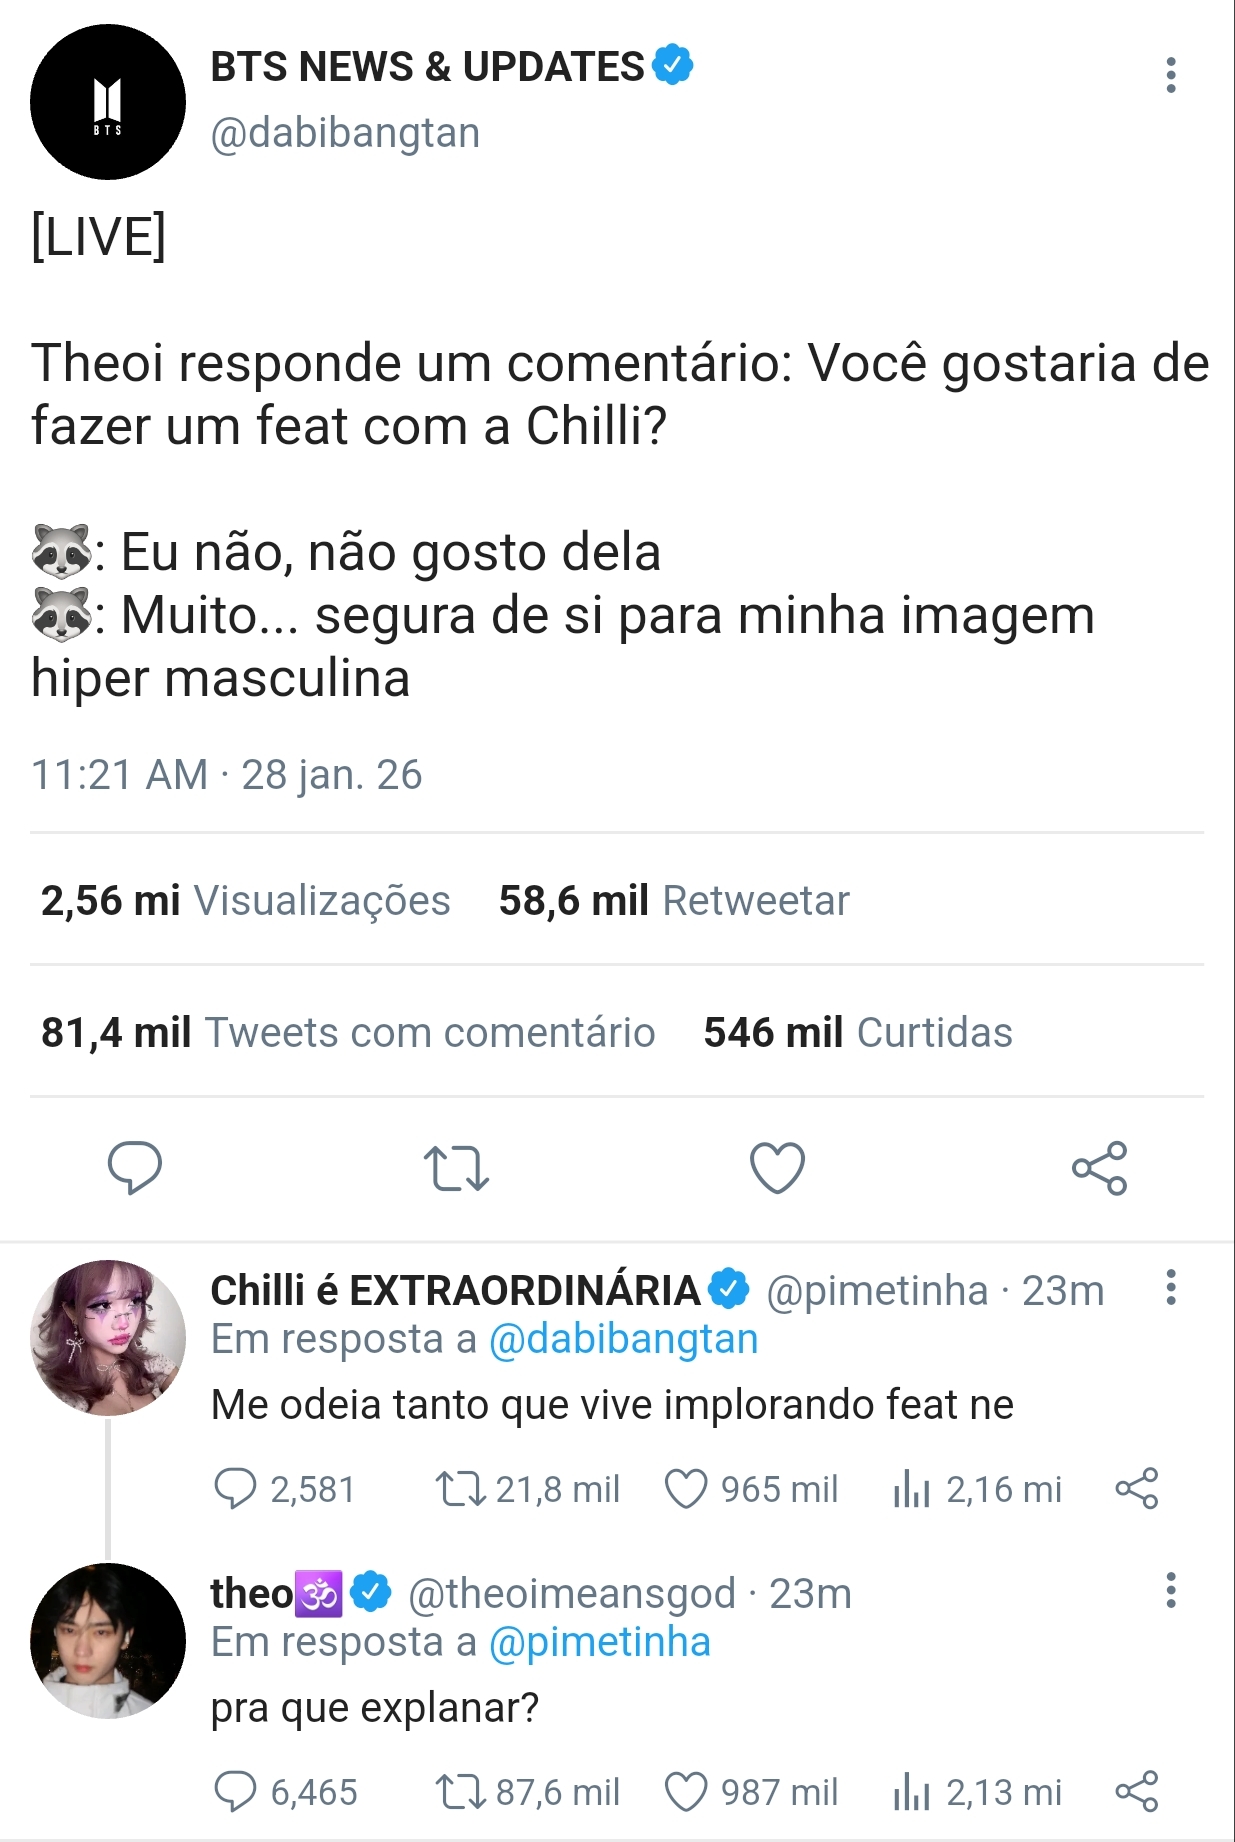The height and width of the screenshot is (1842, 1235).
Task: Share the main BTS NEWS tweet
Action: coord(1099,1168)
